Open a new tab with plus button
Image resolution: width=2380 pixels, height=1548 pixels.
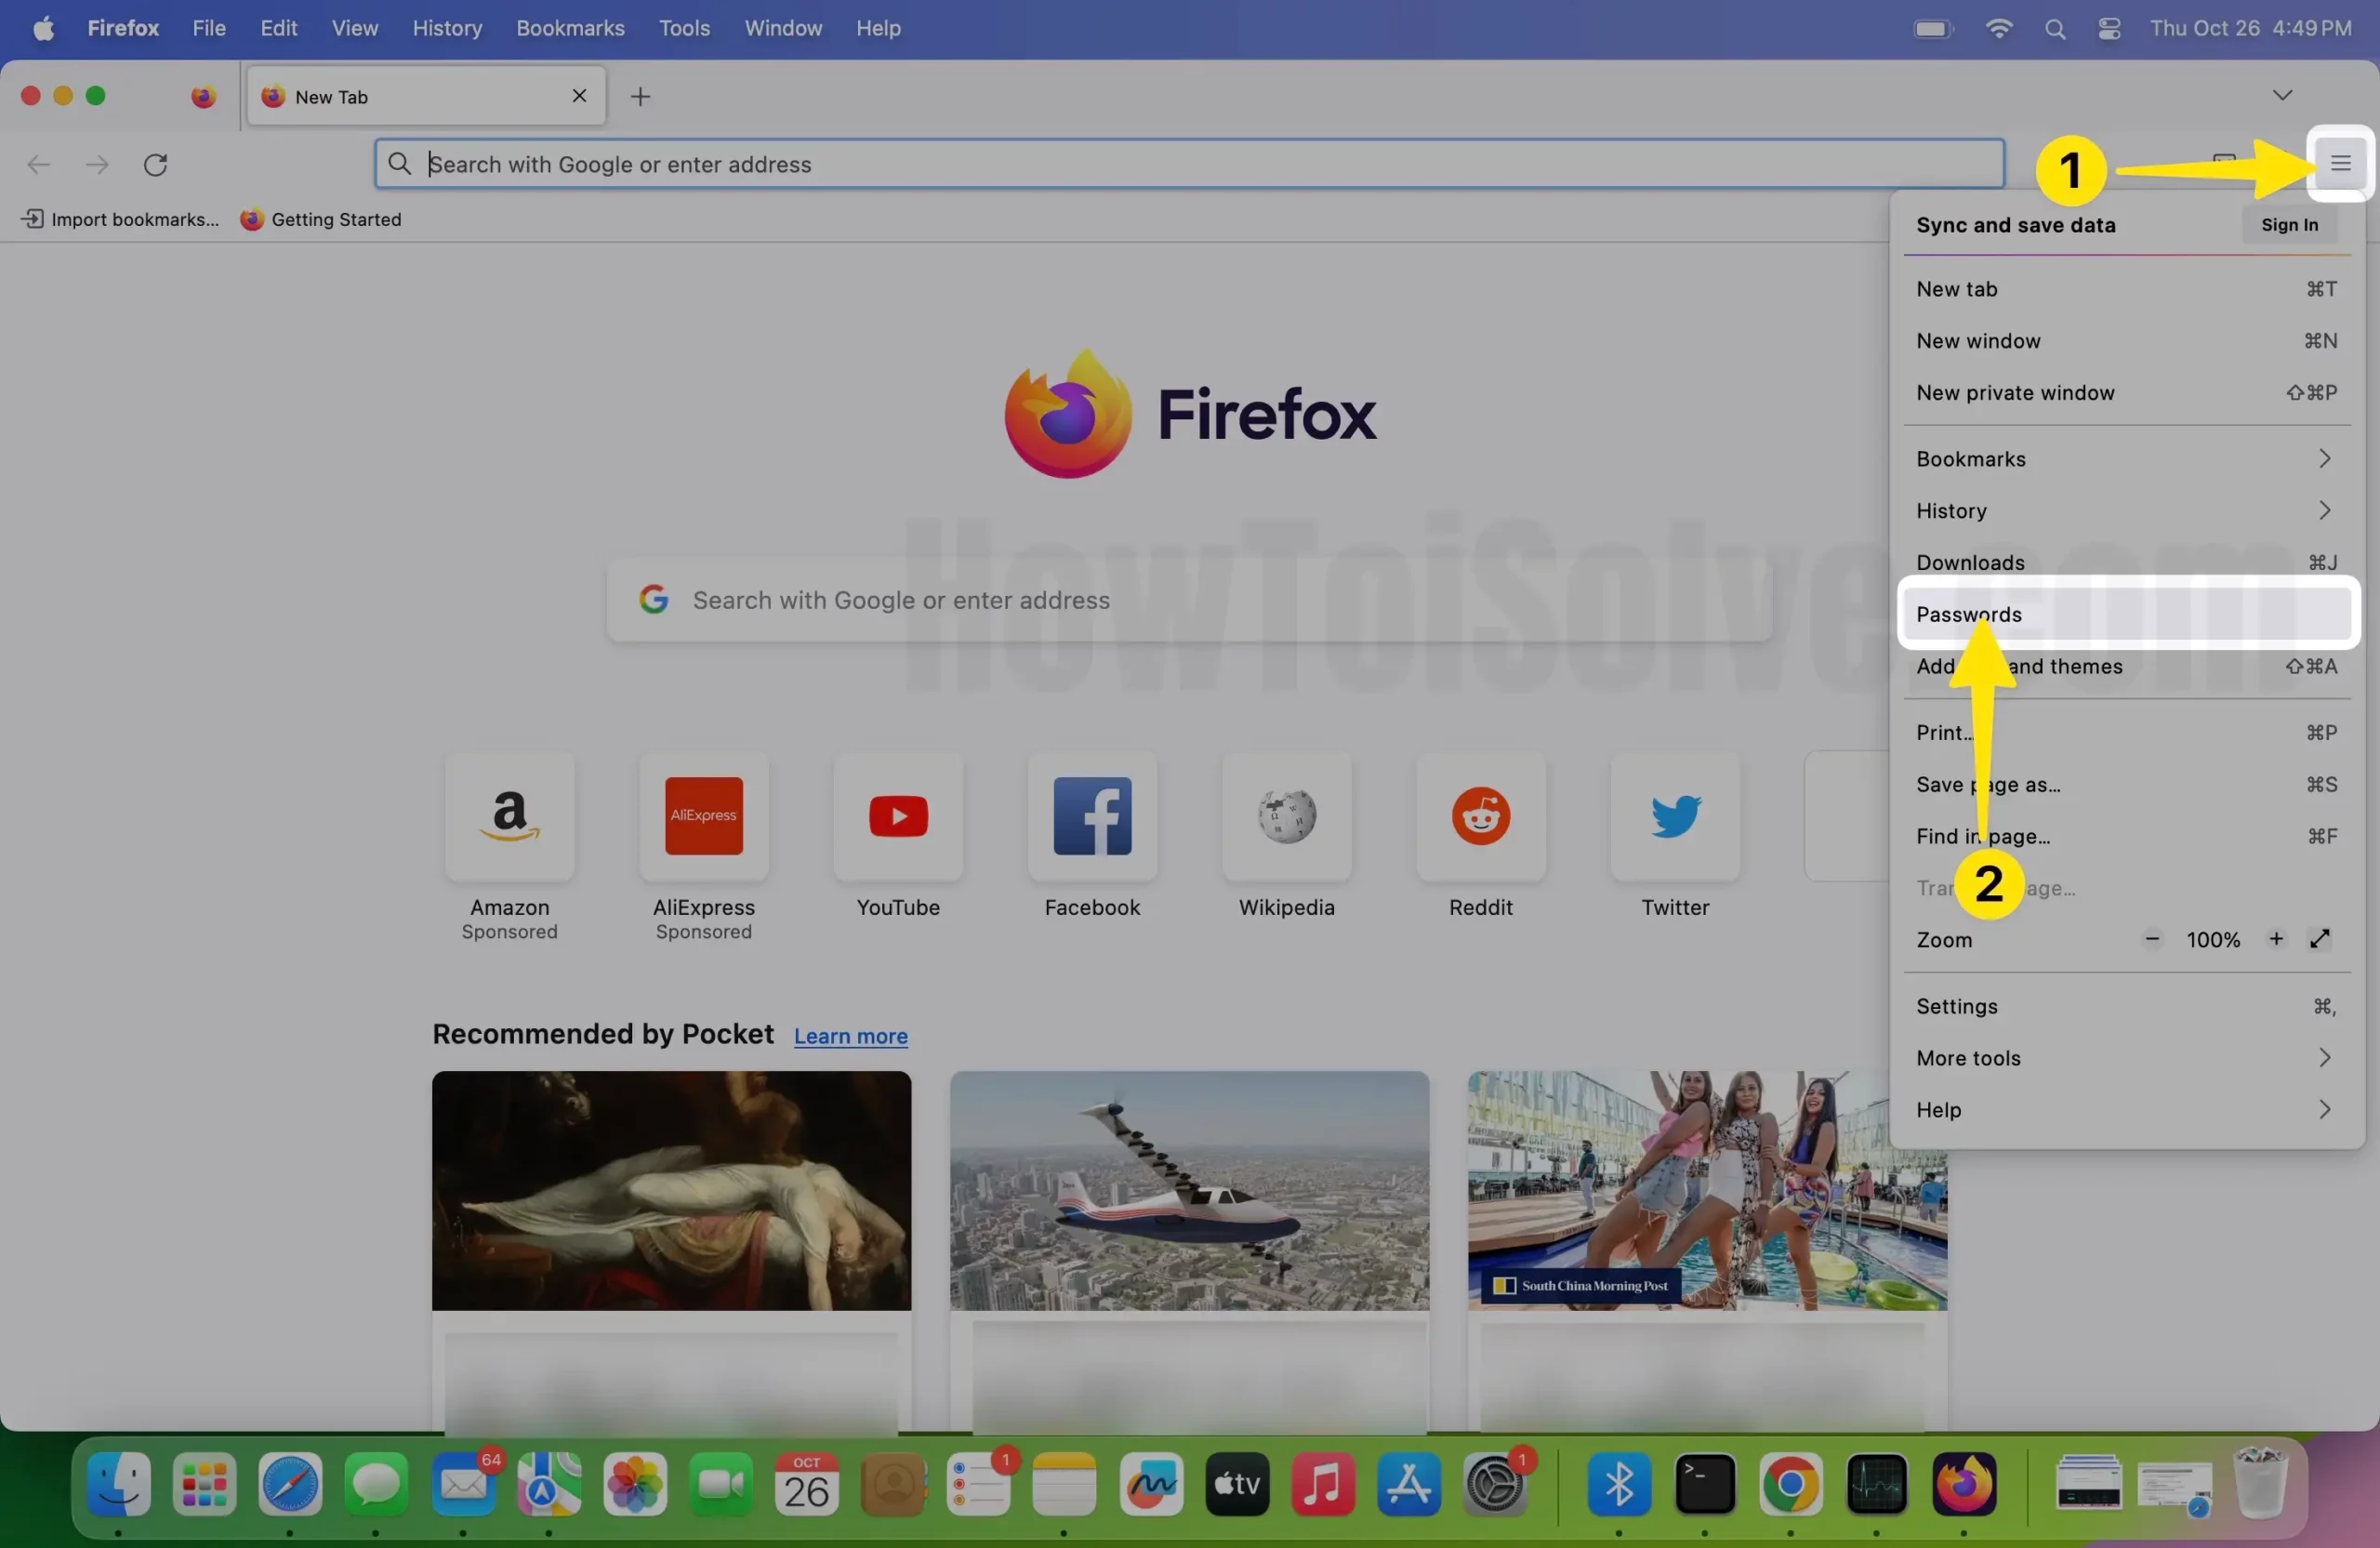pos(640,96)
